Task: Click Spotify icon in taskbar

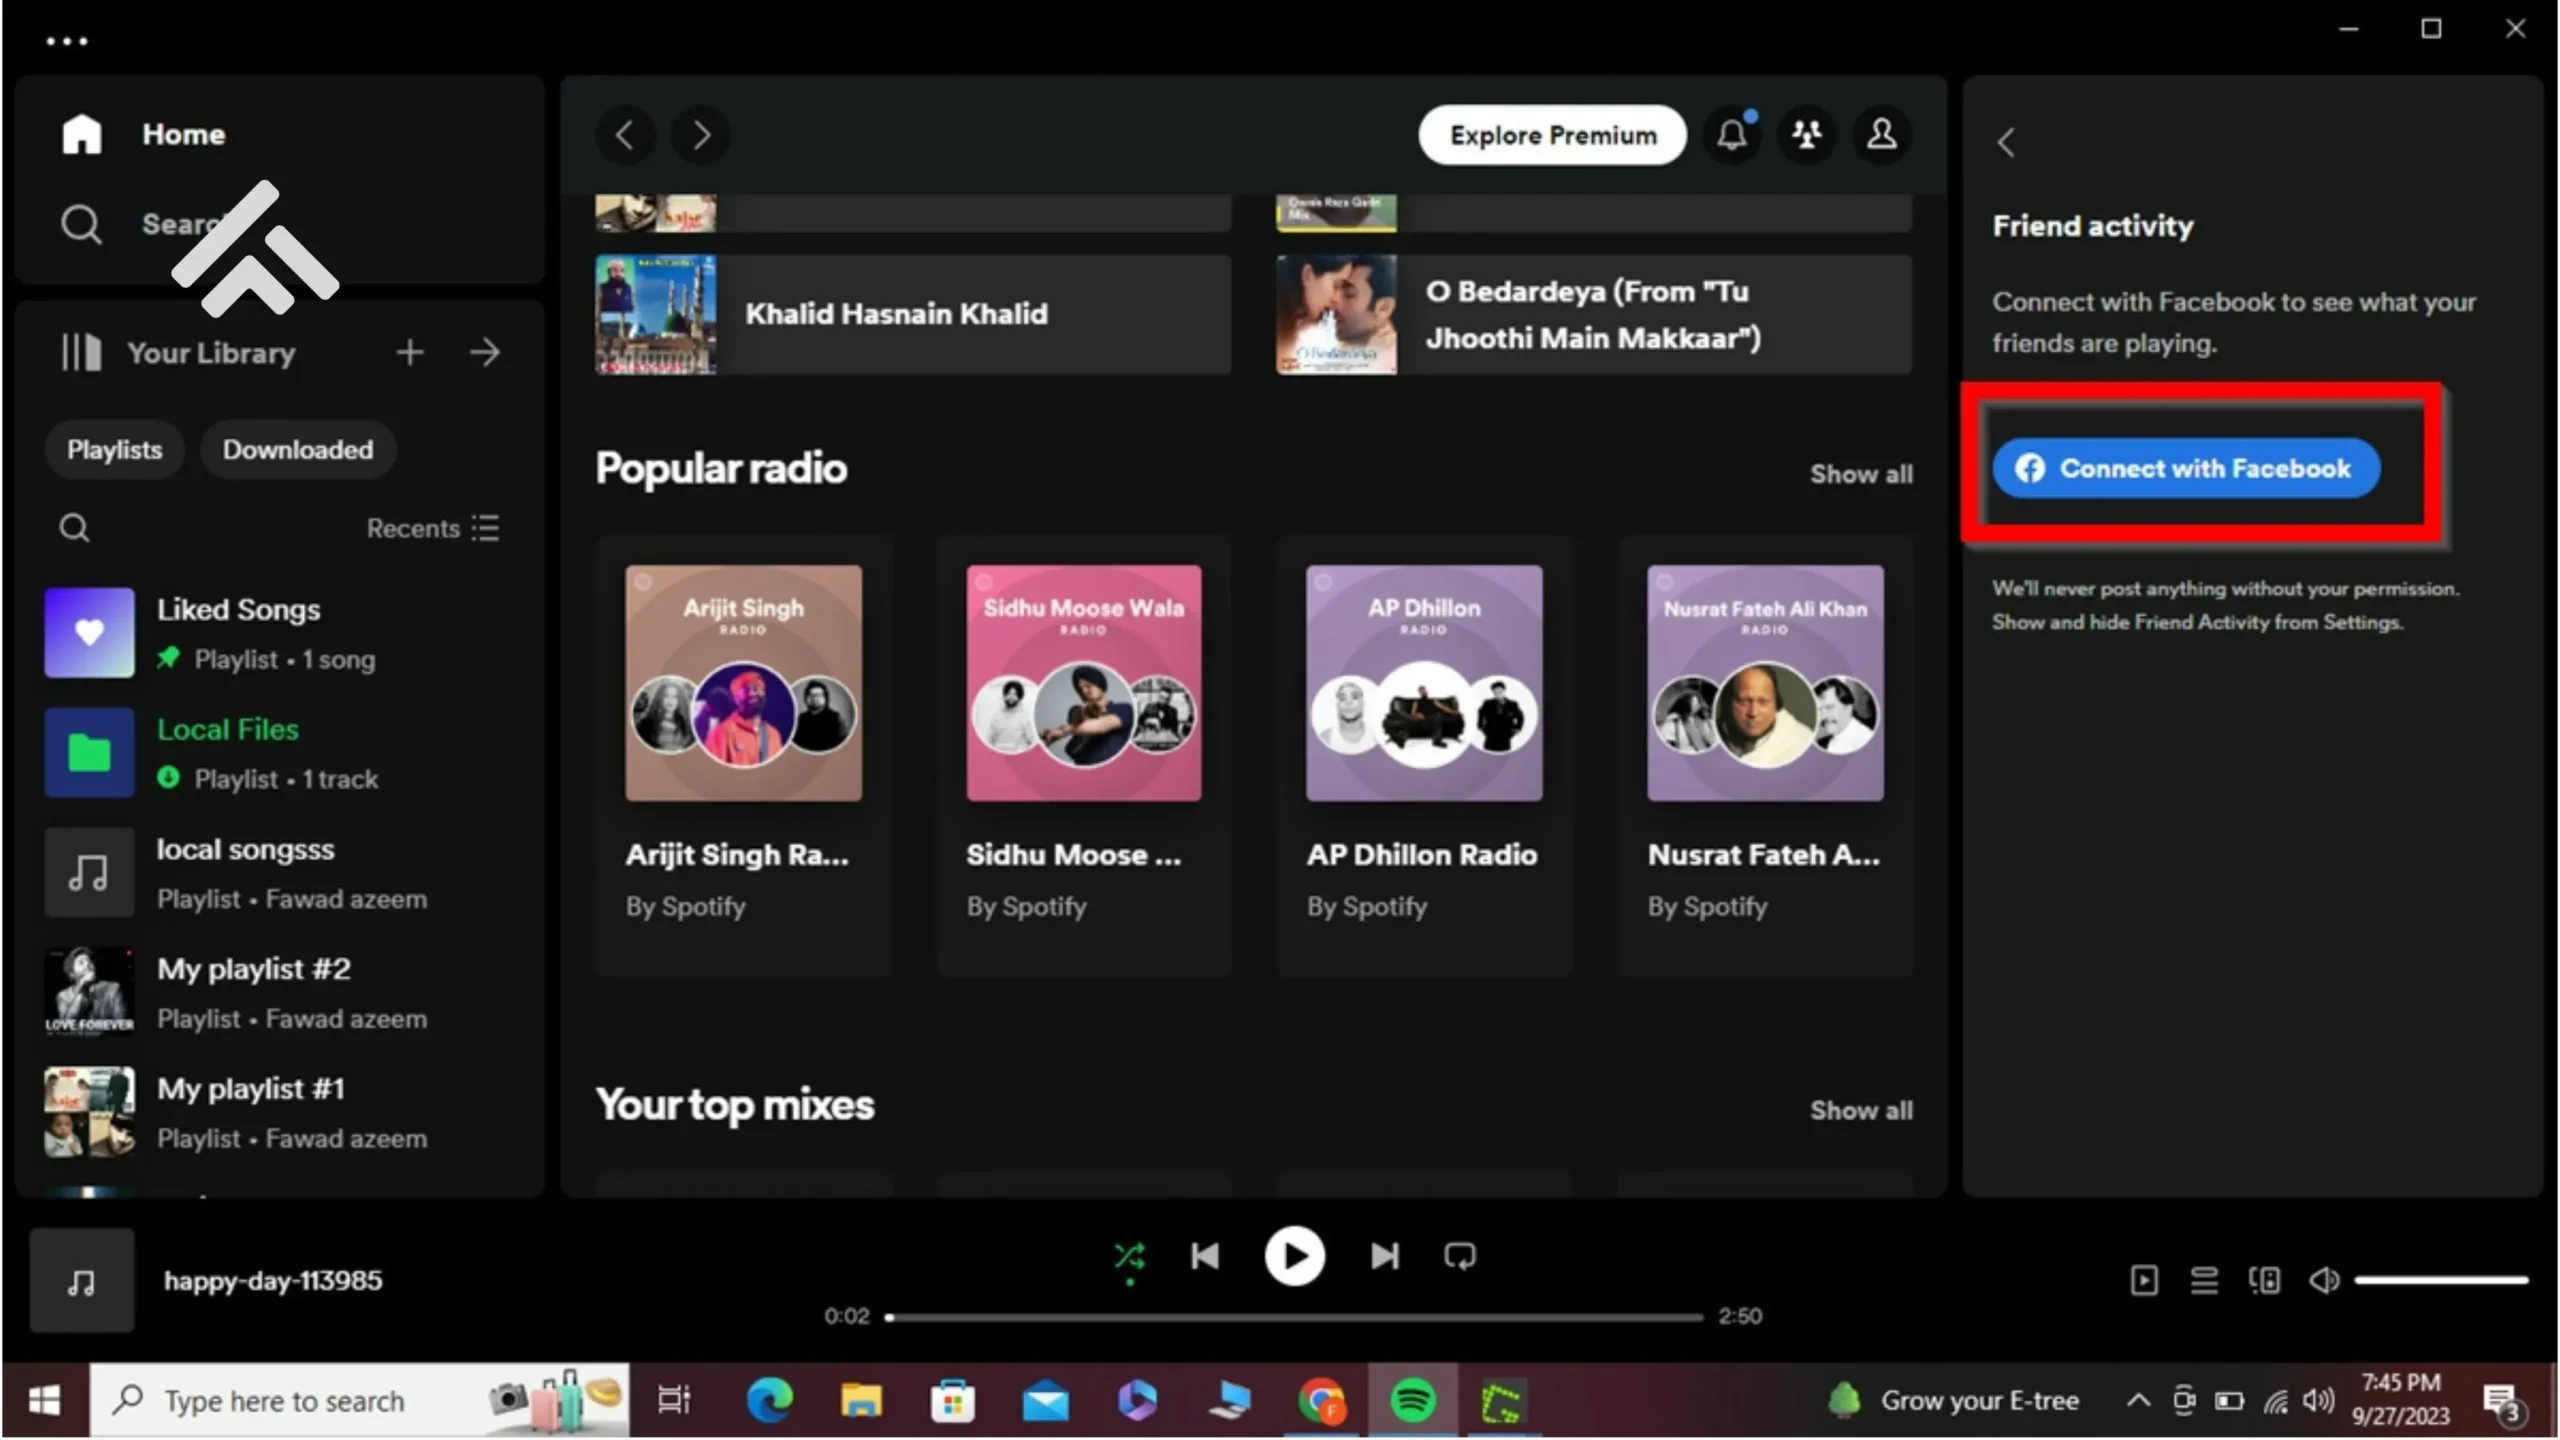Action: 1413,1401
